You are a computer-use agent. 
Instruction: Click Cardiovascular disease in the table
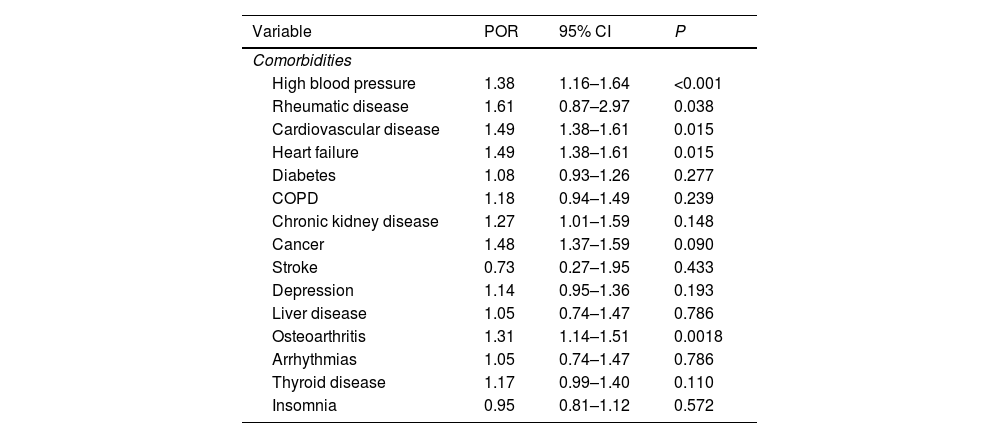(355, 129)
